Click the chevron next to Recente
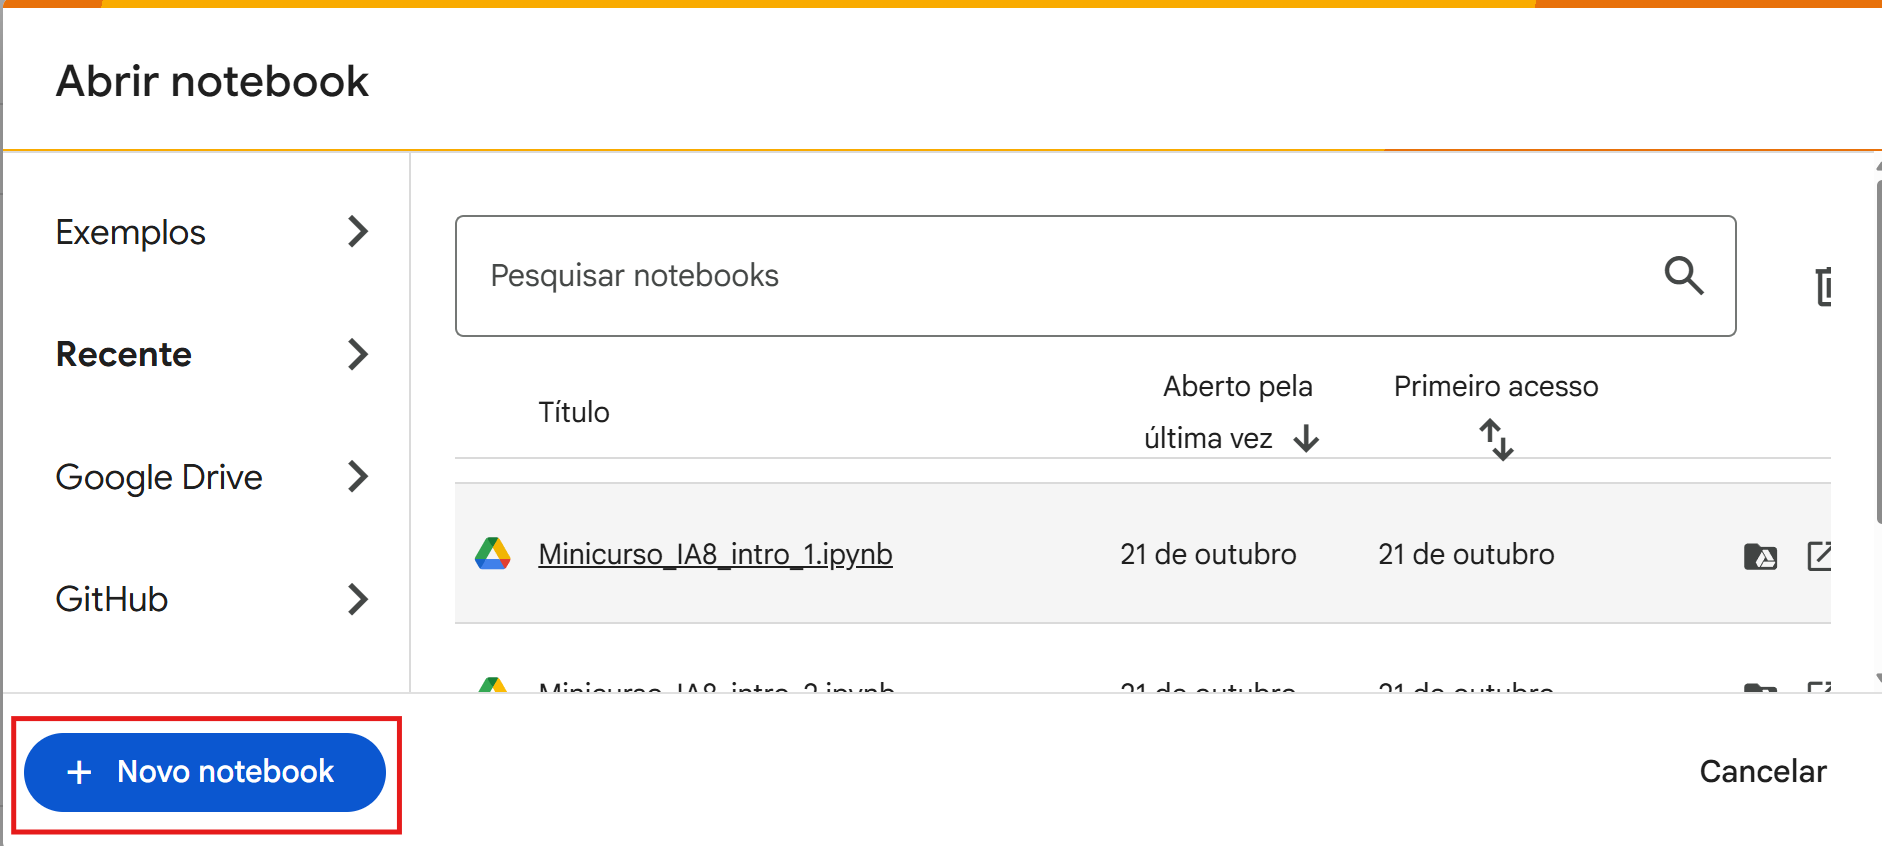This screenshot has height=846, width=1882. 357,354
